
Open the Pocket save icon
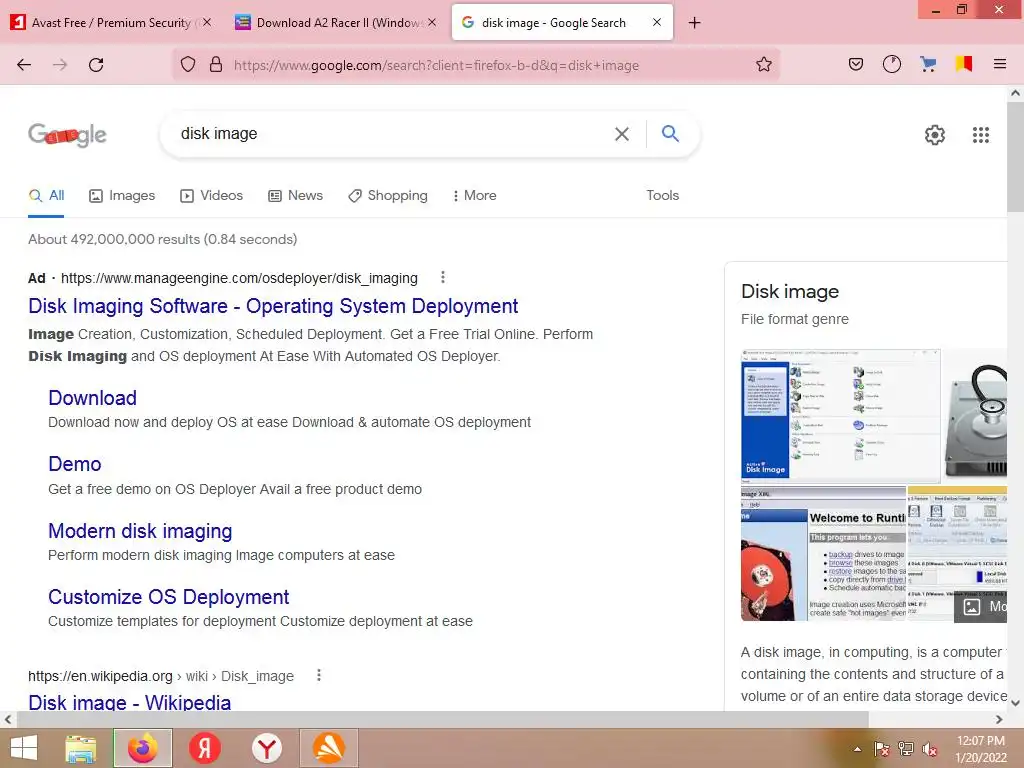coord(856,64)
